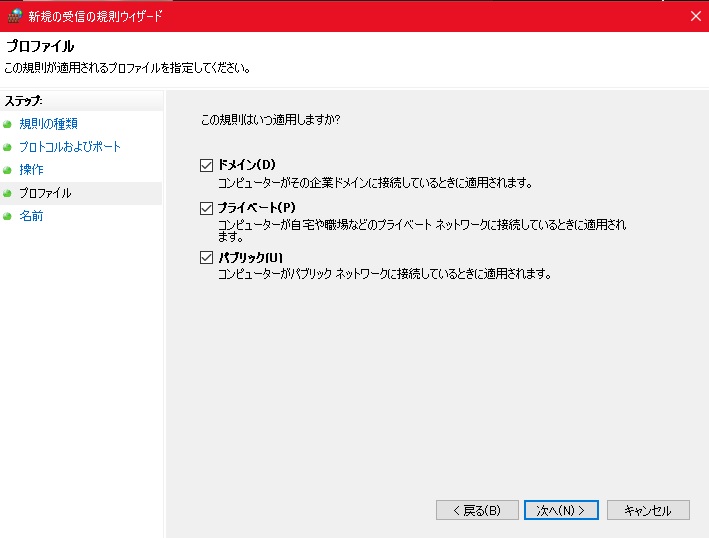Uncheck the ドメイン(D) checkbox
The image size is (709, 538).
(207, 165)
